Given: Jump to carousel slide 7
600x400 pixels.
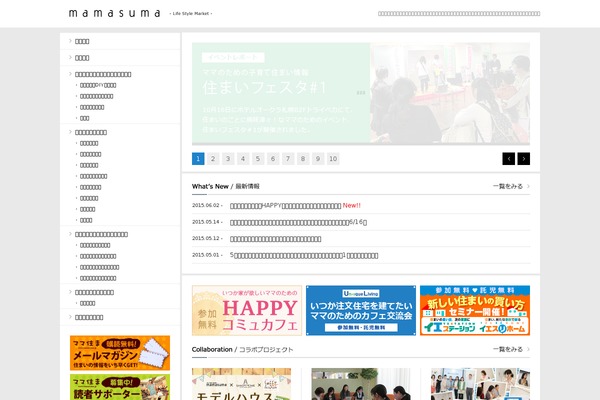Looking at the screenshot, I should coord(288,158).
